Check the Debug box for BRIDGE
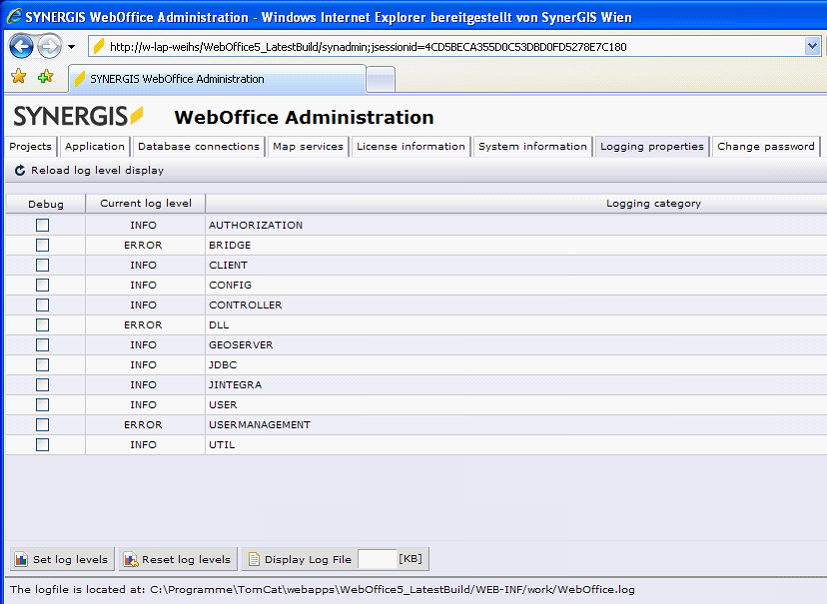This screenshot has height=604, width=827. (42, 245)
